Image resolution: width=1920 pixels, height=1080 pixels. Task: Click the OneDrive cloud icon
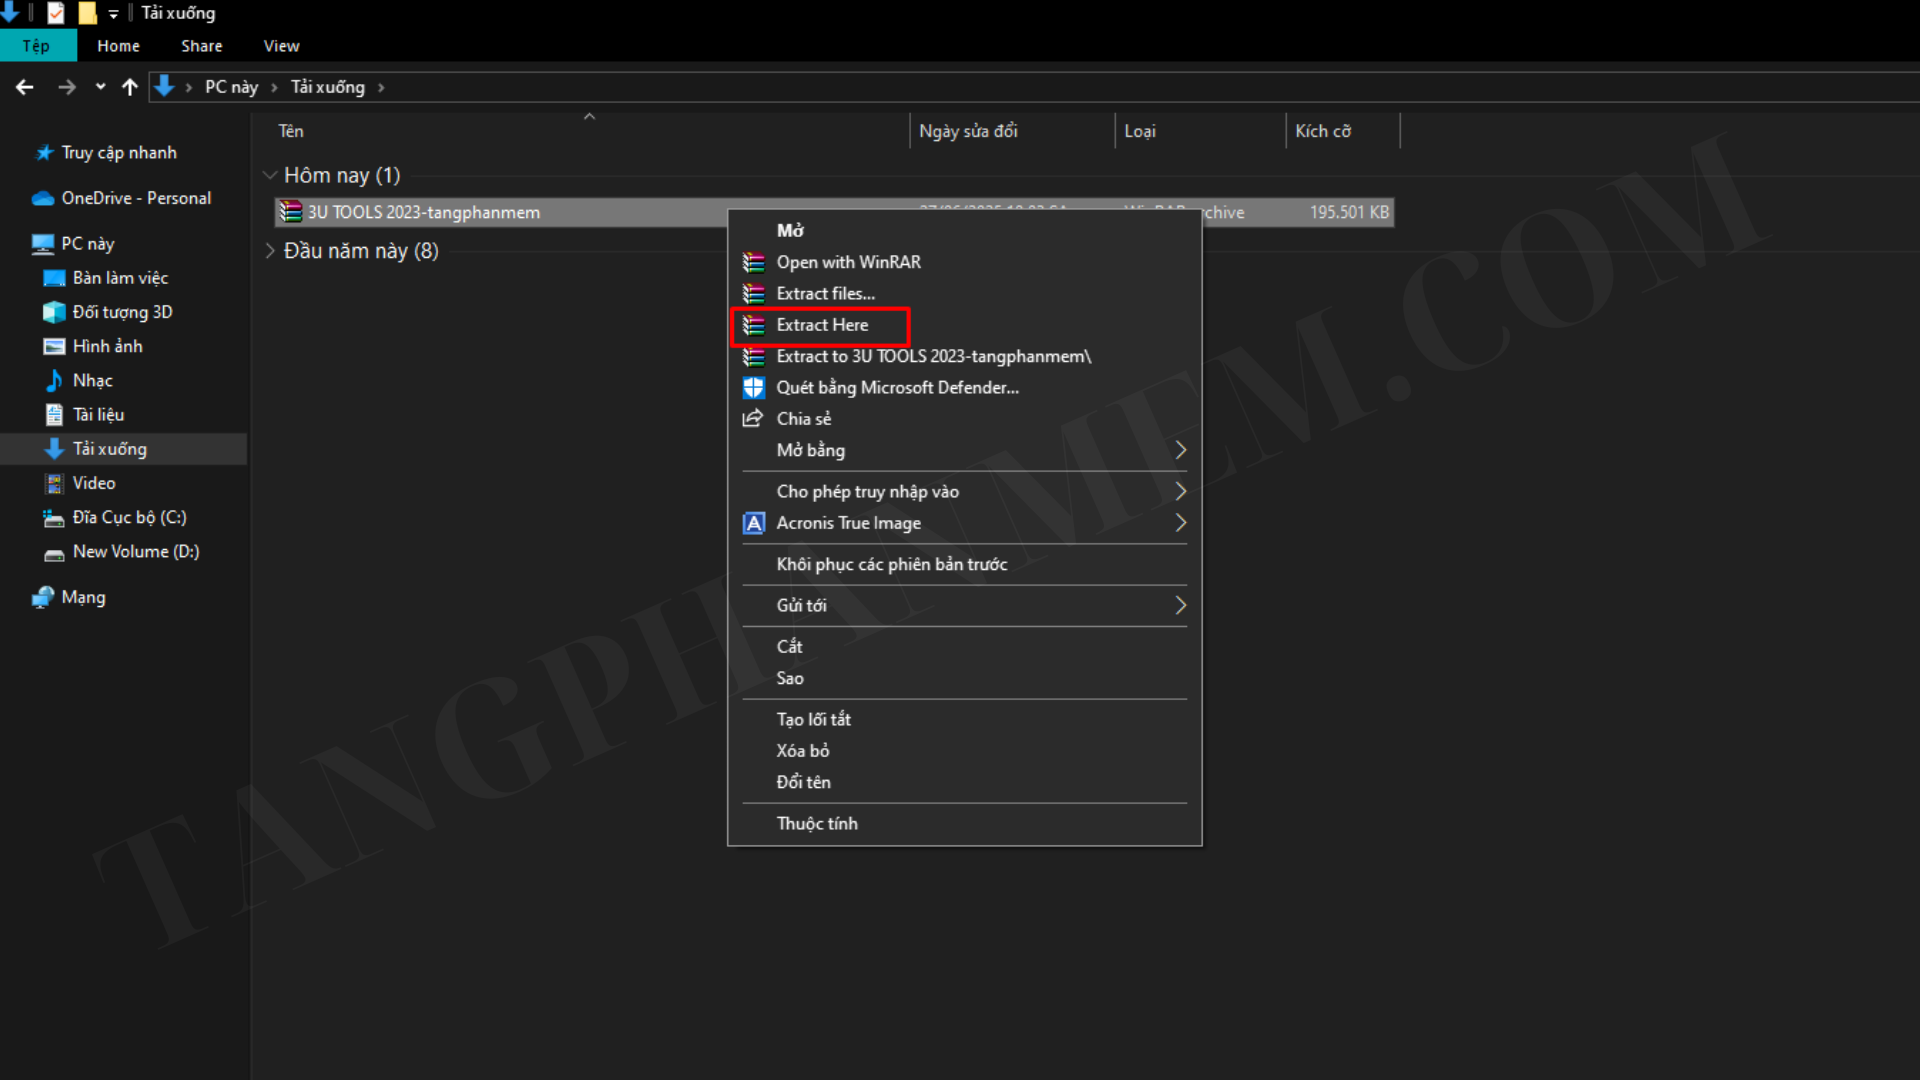click(43, 198)
